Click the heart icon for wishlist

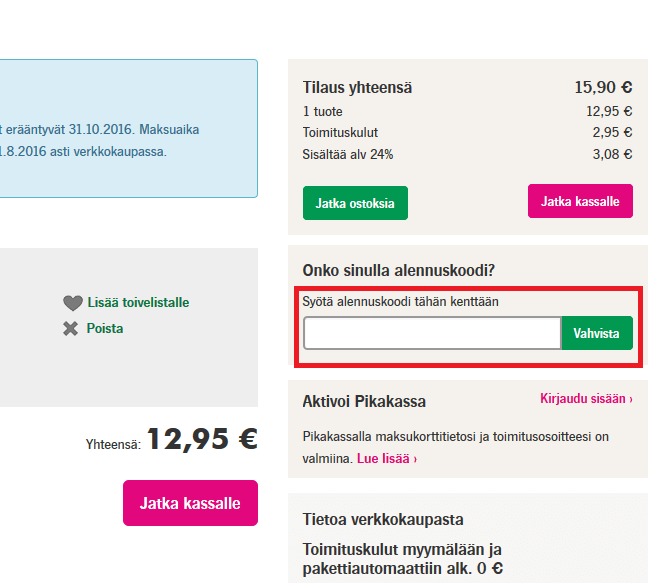coord(72,303)
